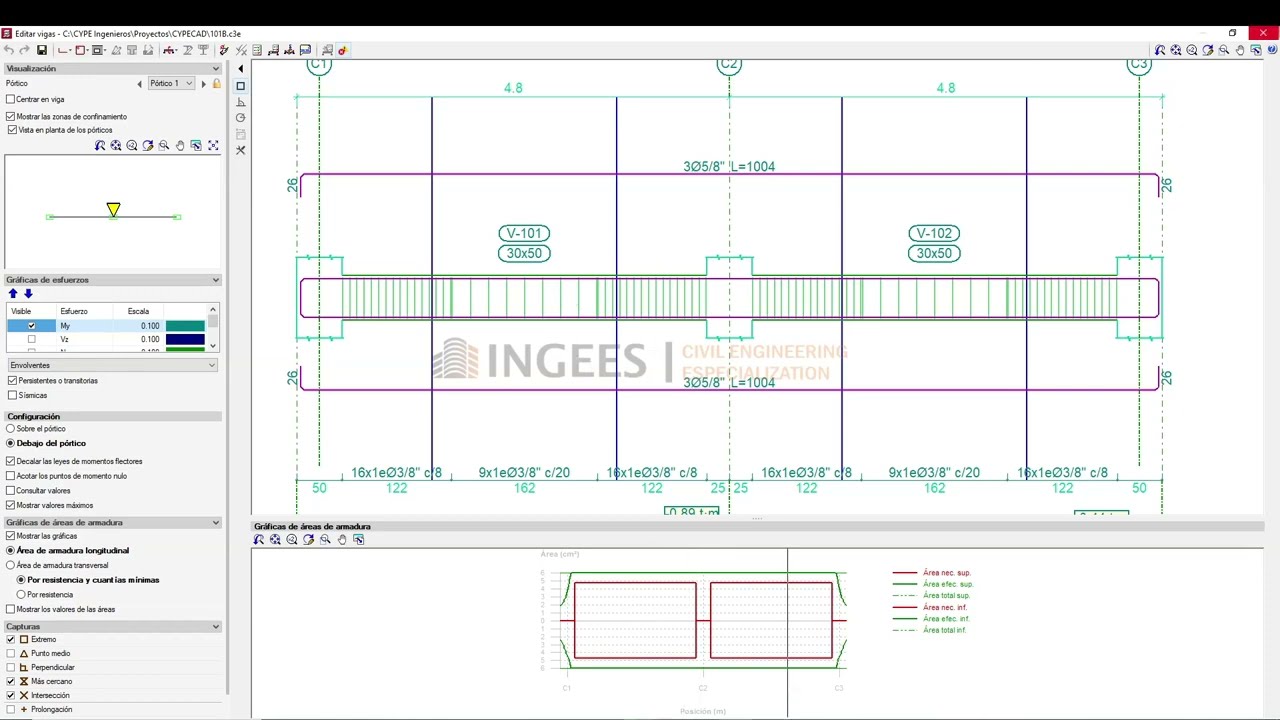1280x720 pixels.
Task: Collapse the Gráficas de áreas de armadura section
Action: [x=215, y=523]
